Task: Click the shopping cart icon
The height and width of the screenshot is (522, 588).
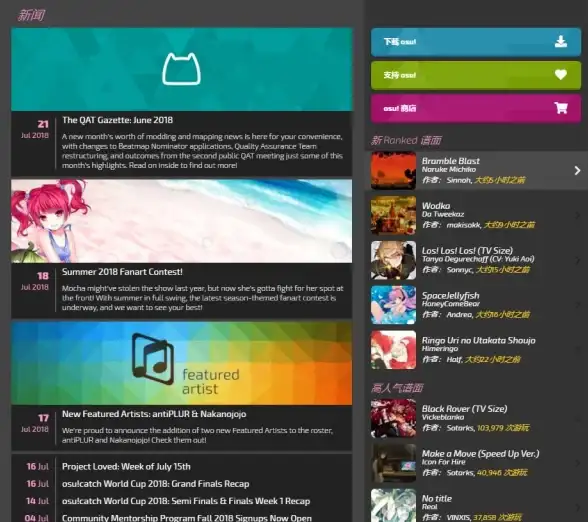Action: (561, 108)
